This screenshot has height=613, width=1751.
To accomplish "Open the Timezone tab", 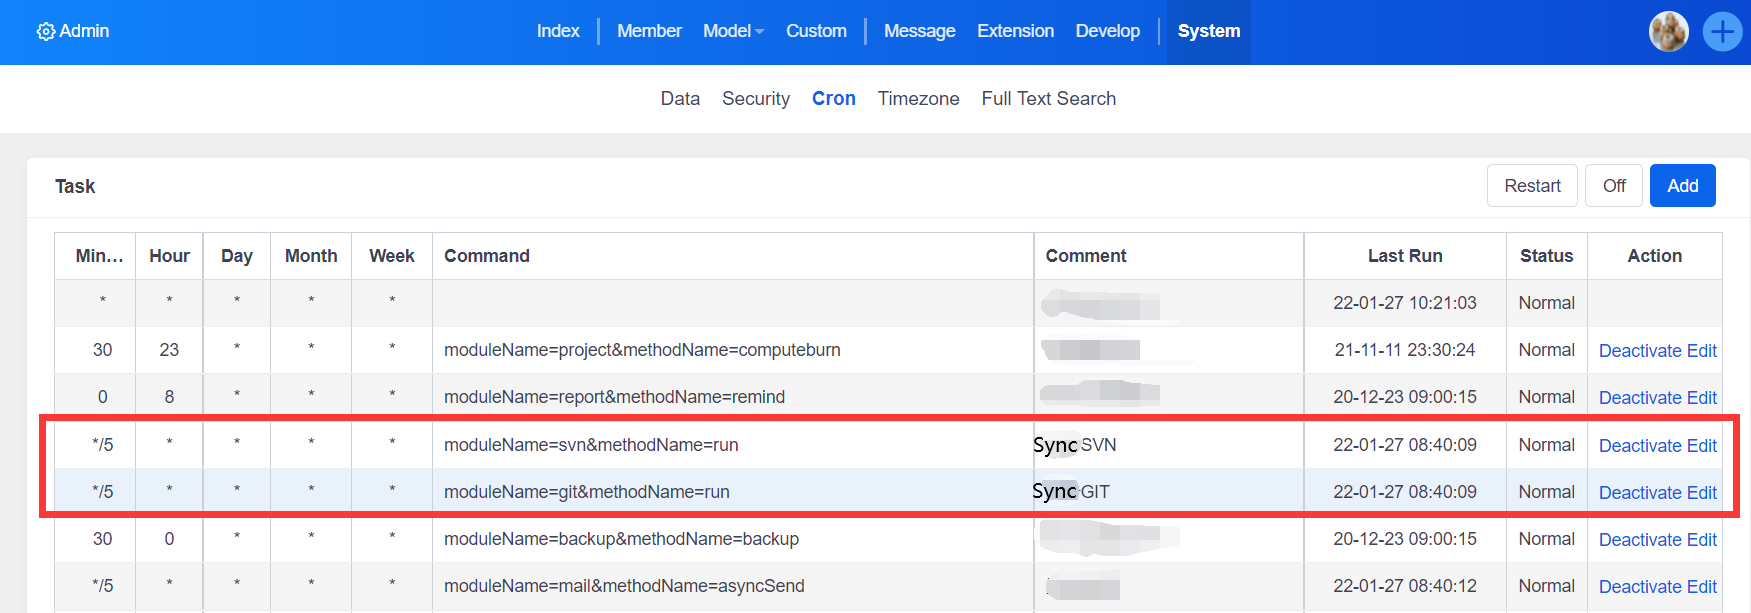I will tap(918, 99).
